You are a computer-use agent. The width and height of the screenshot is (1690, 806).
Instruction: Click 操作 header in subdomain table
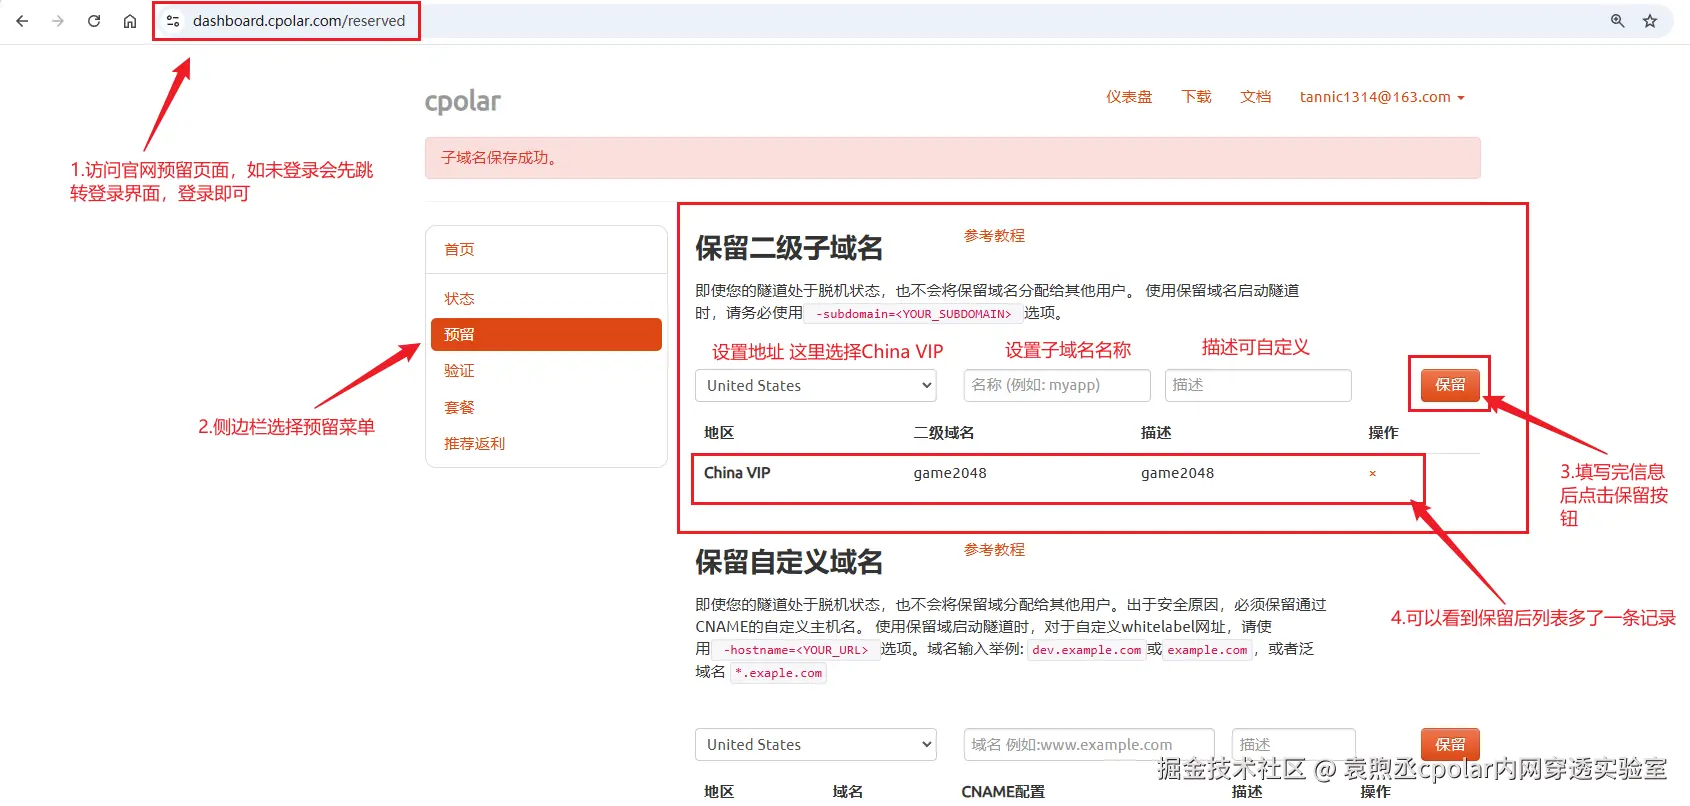pos(1384,433)
